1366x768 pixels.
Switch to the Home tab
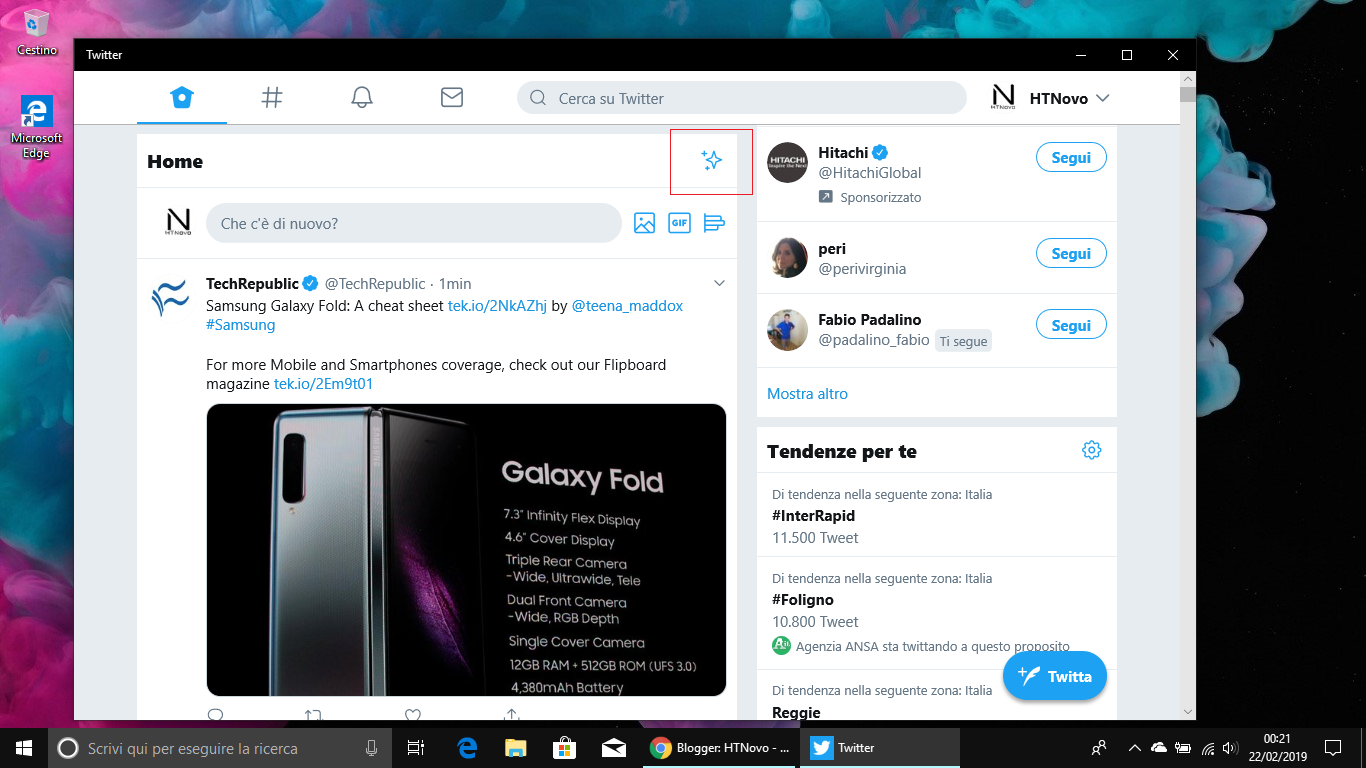(182, 97)
